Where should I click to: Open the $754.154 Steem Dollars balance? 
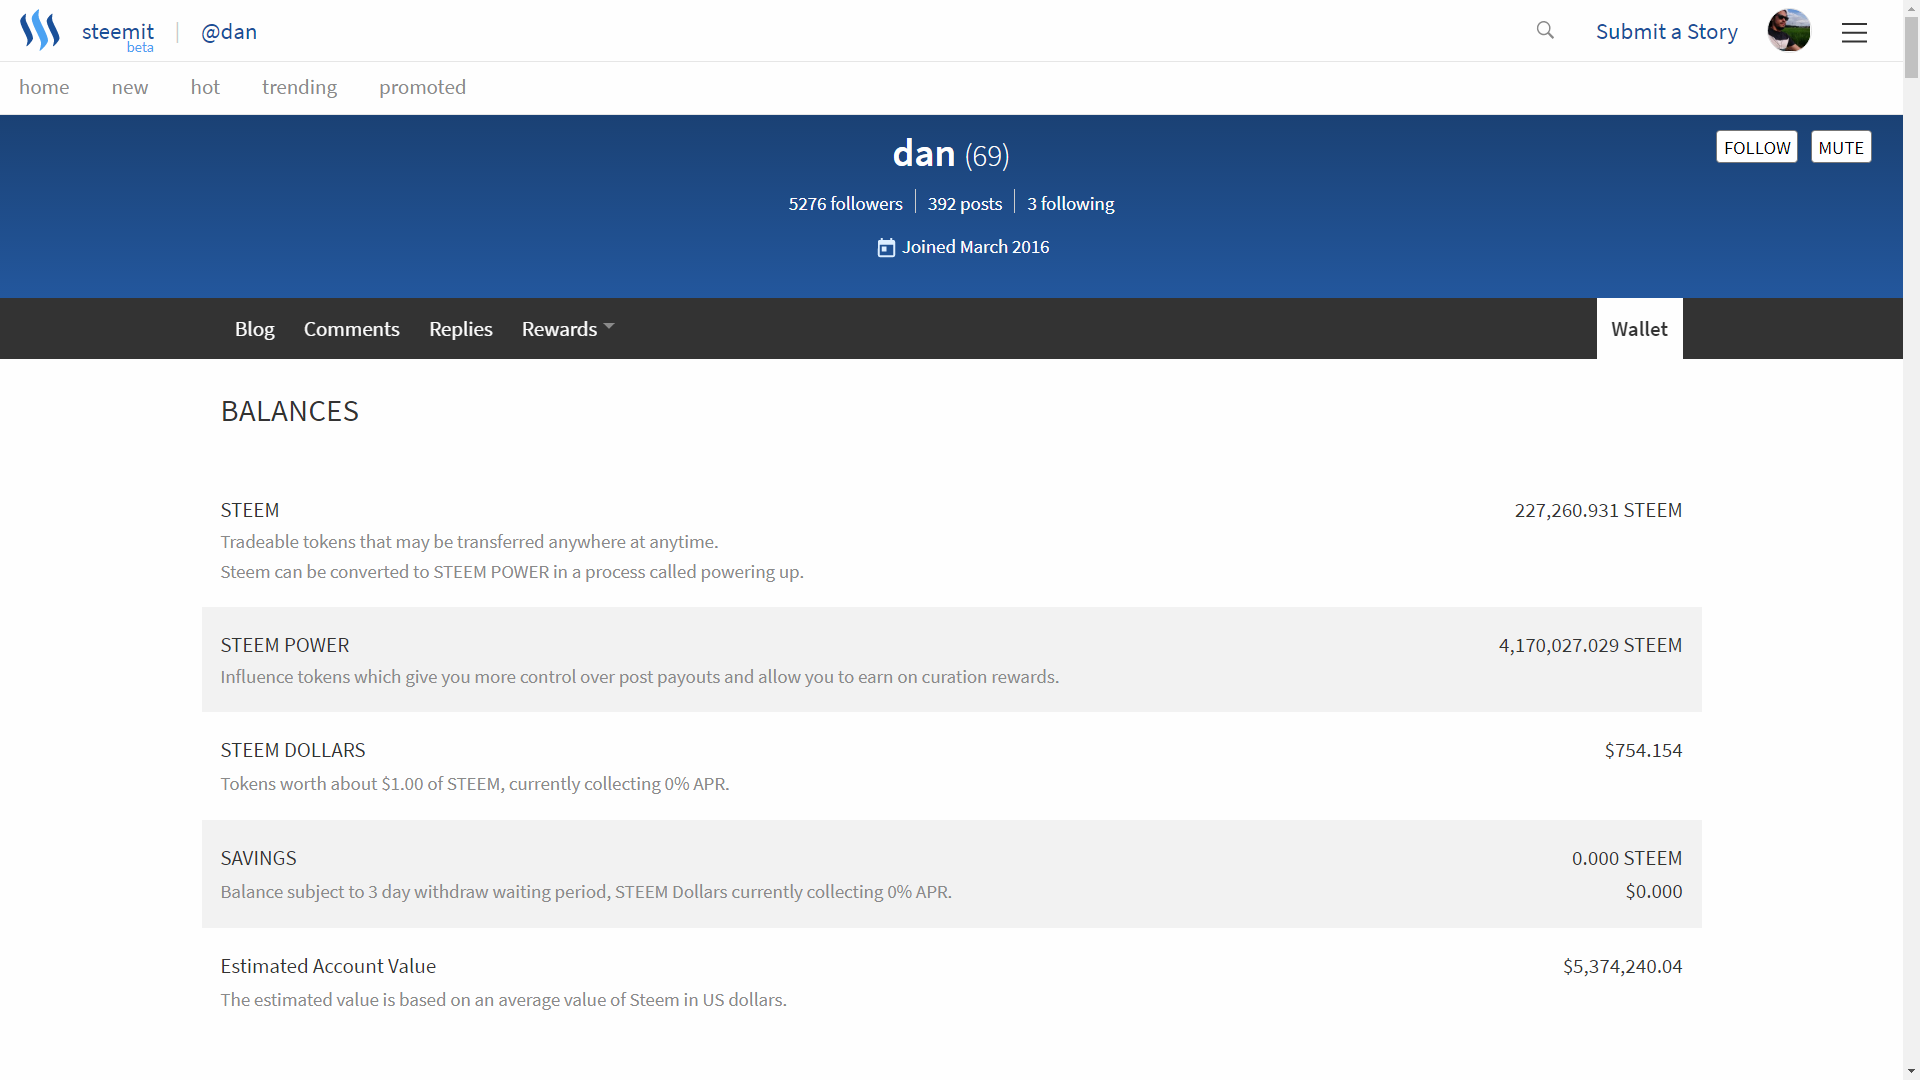pos(1643,750)
